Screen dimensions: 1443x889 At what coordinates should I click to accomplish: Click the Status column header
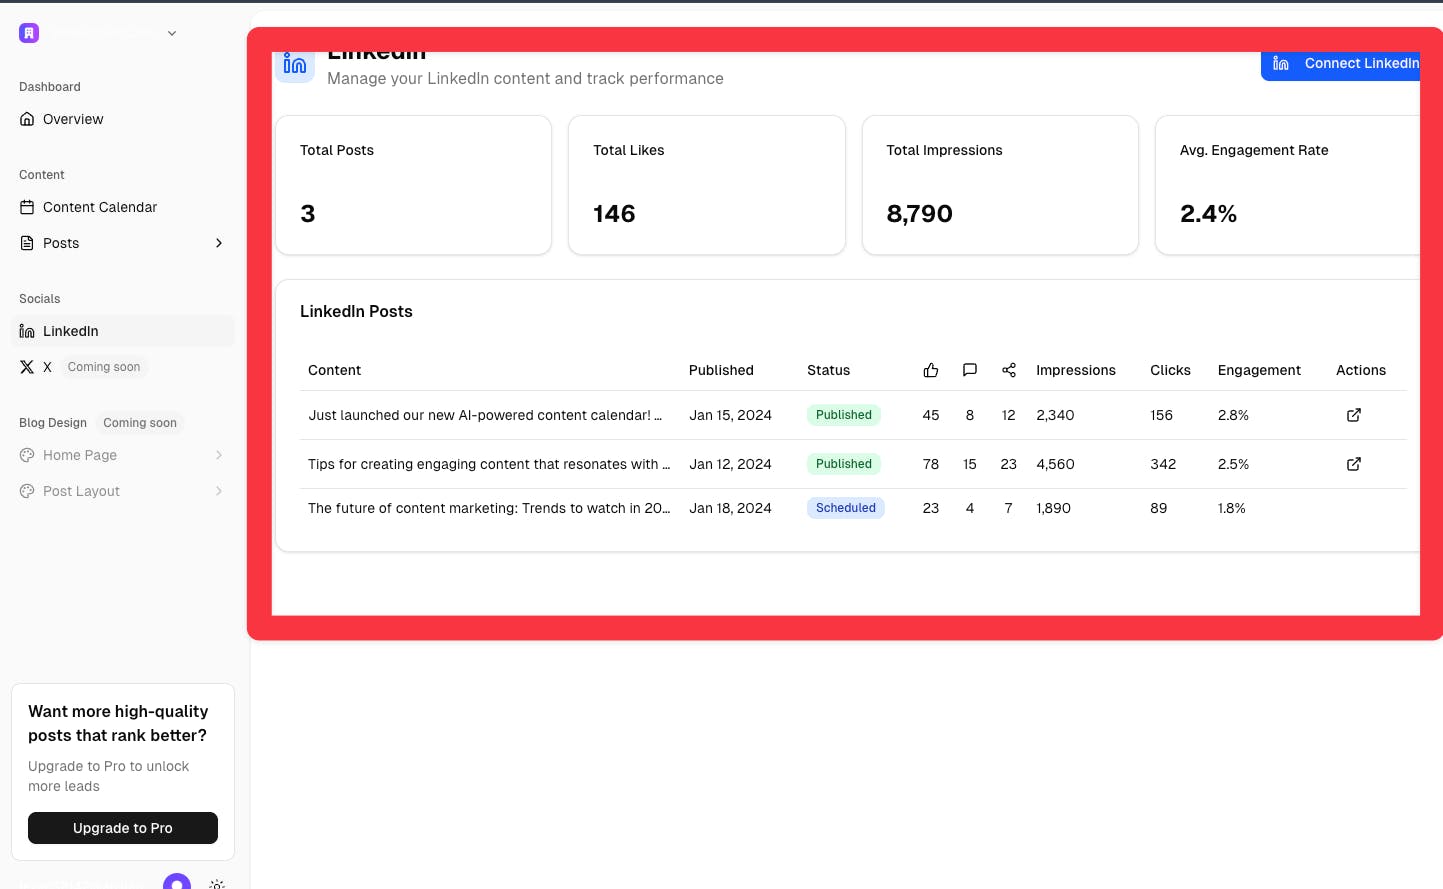828,370
